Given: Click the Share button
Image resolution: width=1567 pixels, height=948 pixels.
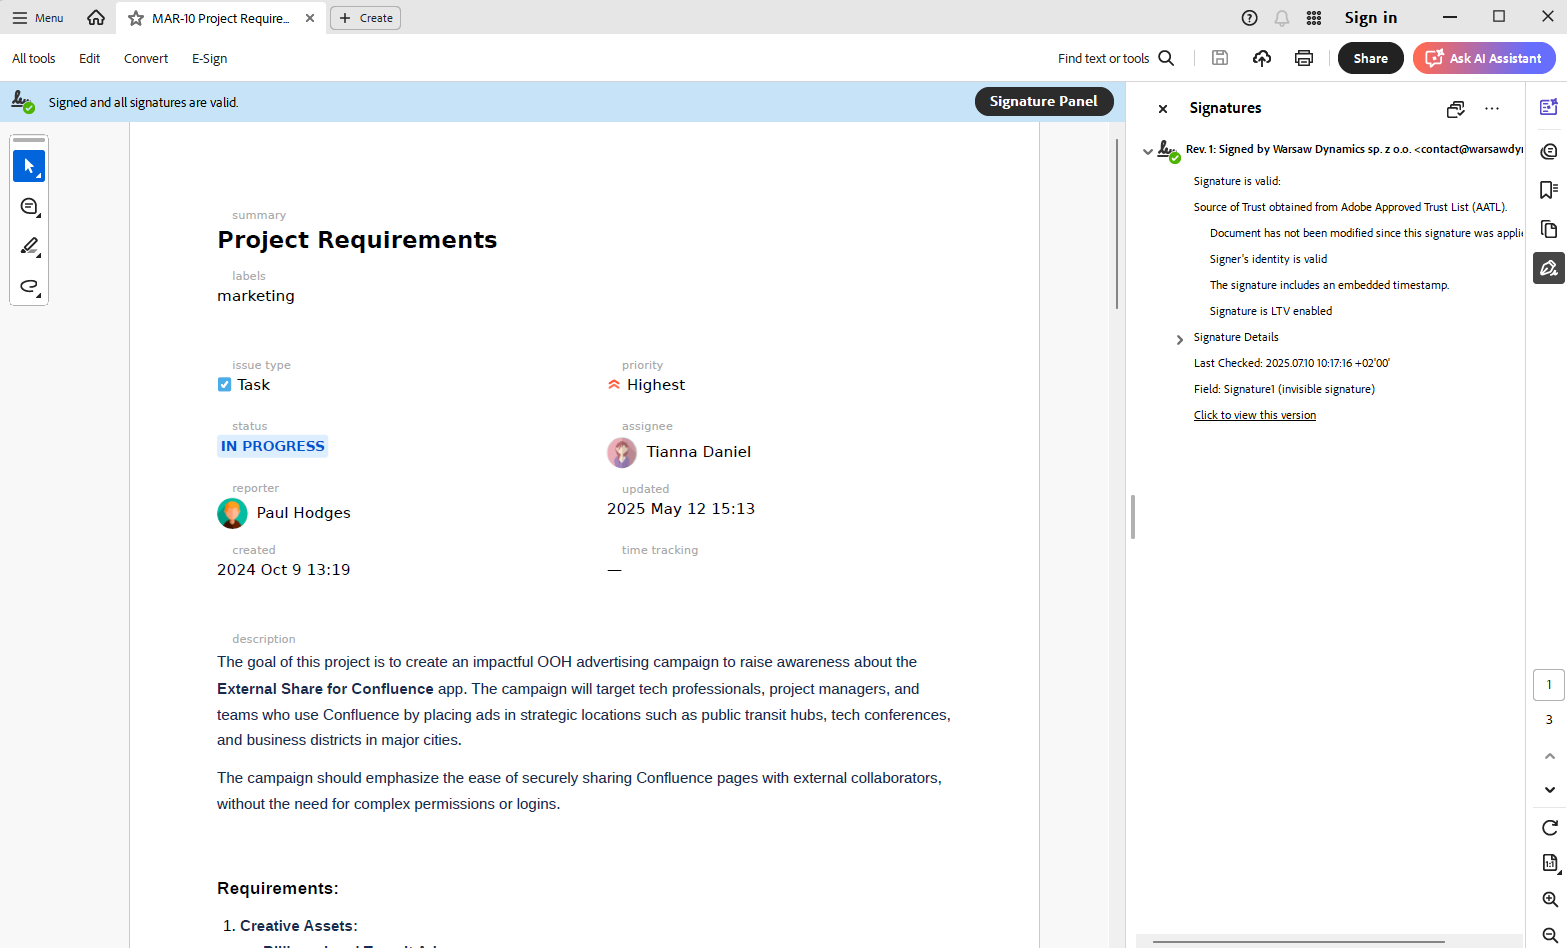Looking at the screenshot, I should point(1371,58).
